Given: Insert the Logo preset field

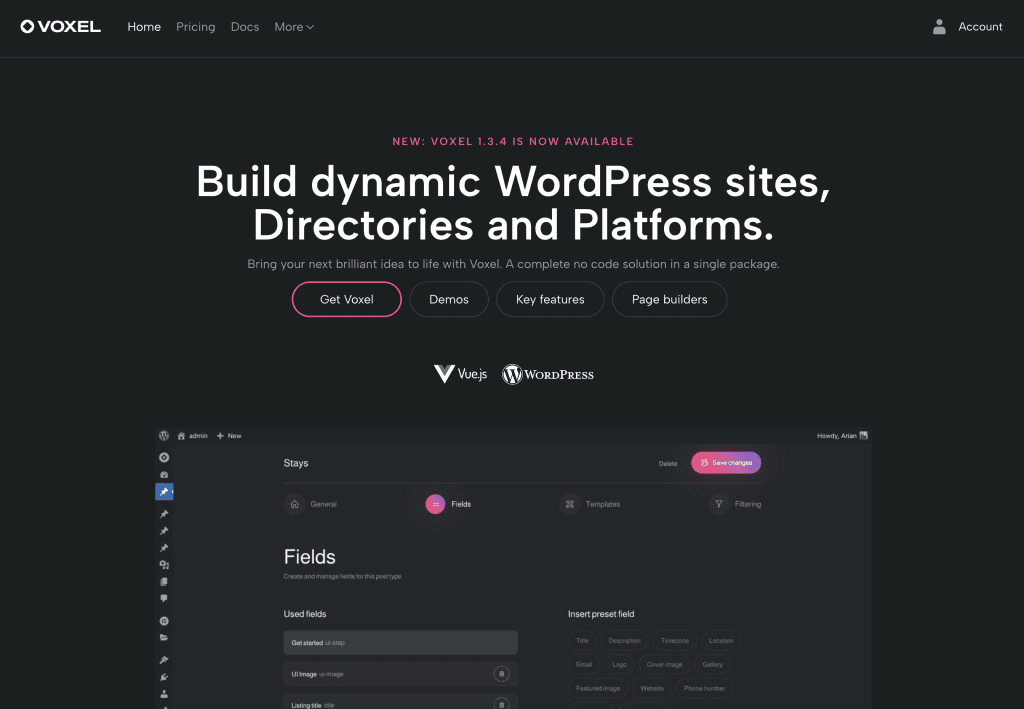Looking at the screenshot, I should point(620,665).
